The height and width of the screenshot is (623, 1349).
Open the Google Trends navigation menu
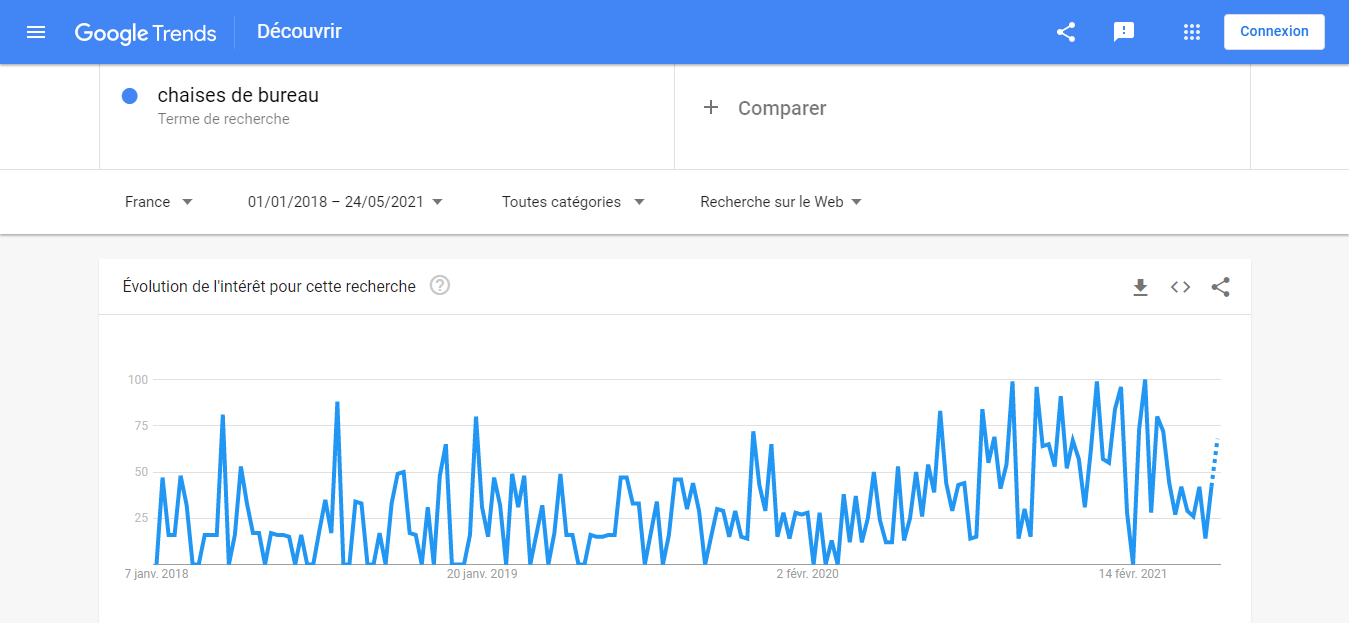click(36, 31)
